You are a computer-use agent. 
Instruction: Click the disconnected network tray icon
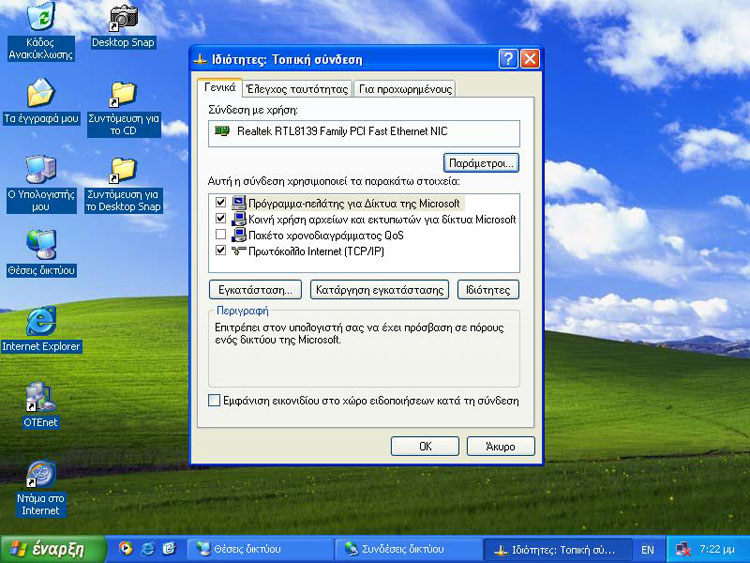click(683, 549)
